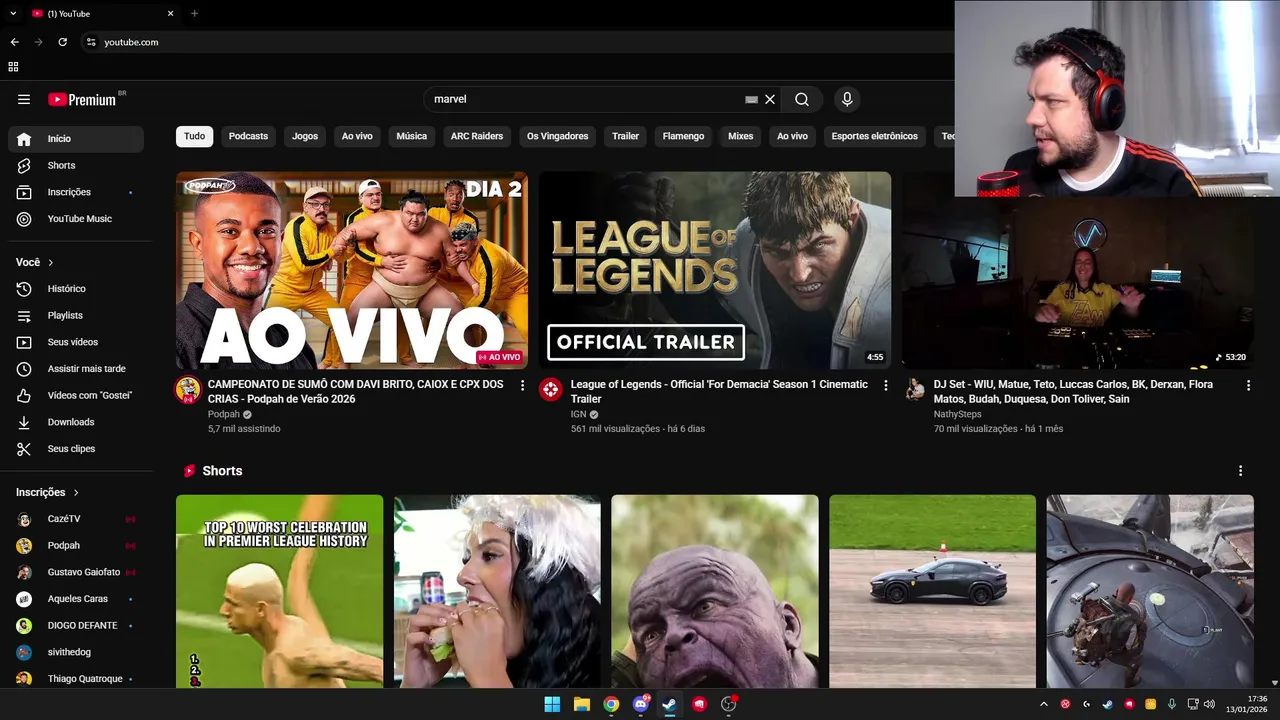Open Playlists in the sidebar
The height and width of the screenshot is (720, 1280).
pyautogui.click(x=76, y=315)
